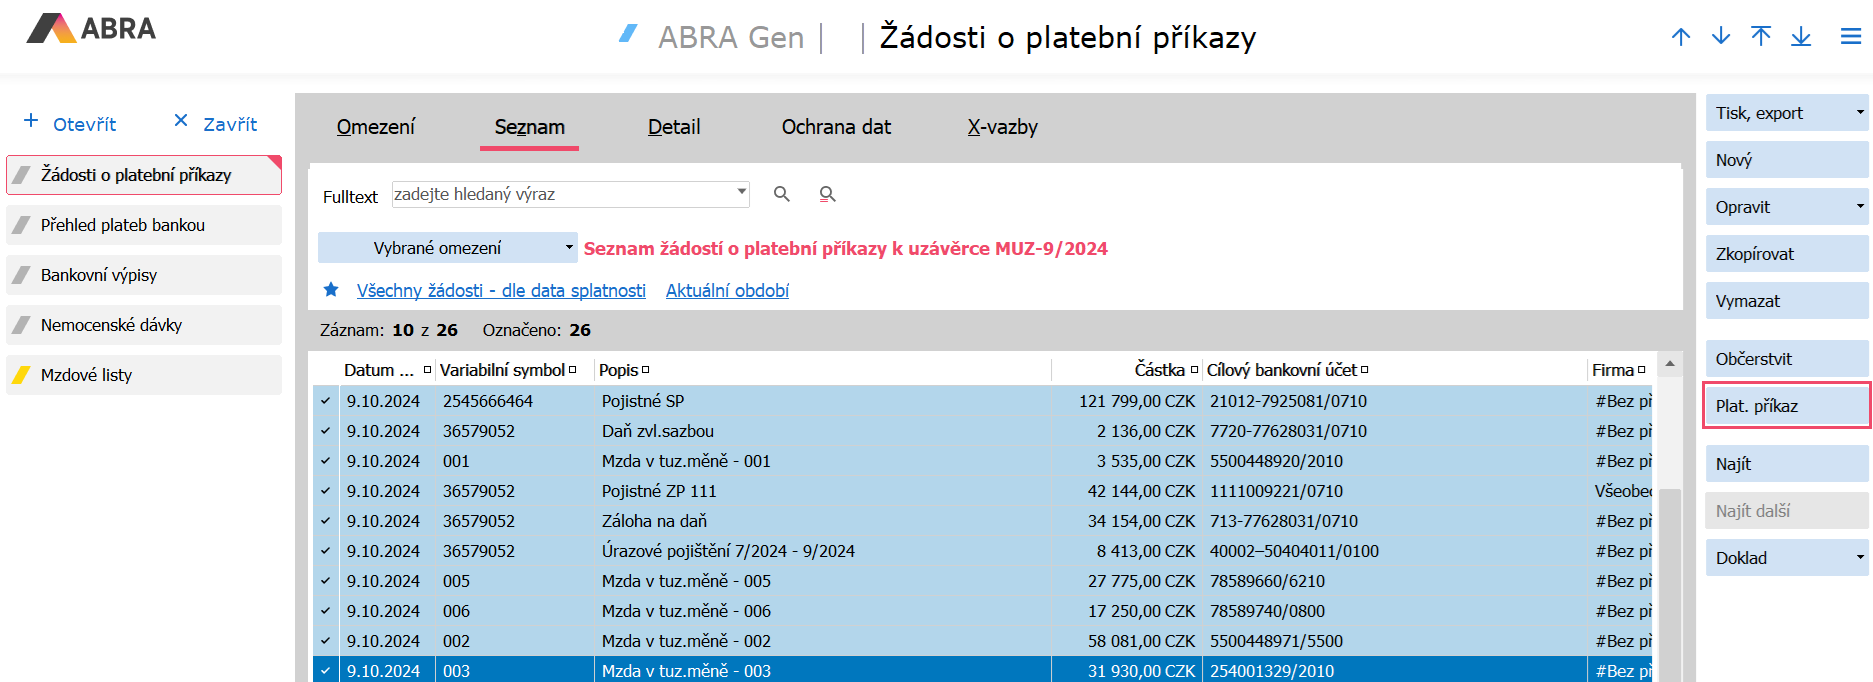Jump to last record arrow icon
Screen dimensions: 1873x682
[x=1801, y=37]
